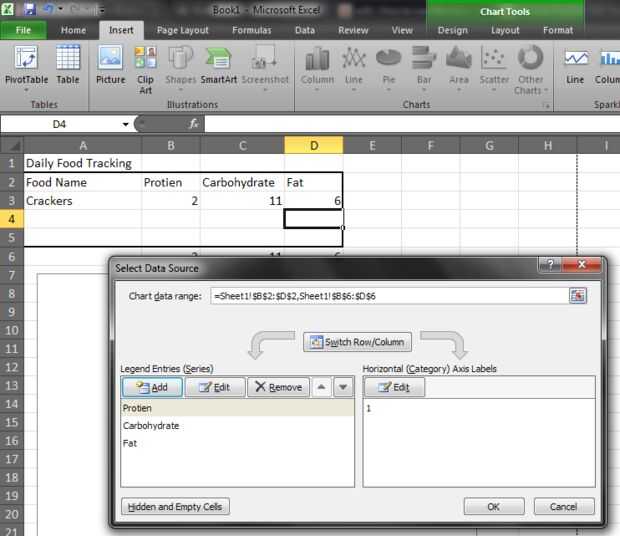
Task: Choose the Pie chart type
Action: point(389,68)
